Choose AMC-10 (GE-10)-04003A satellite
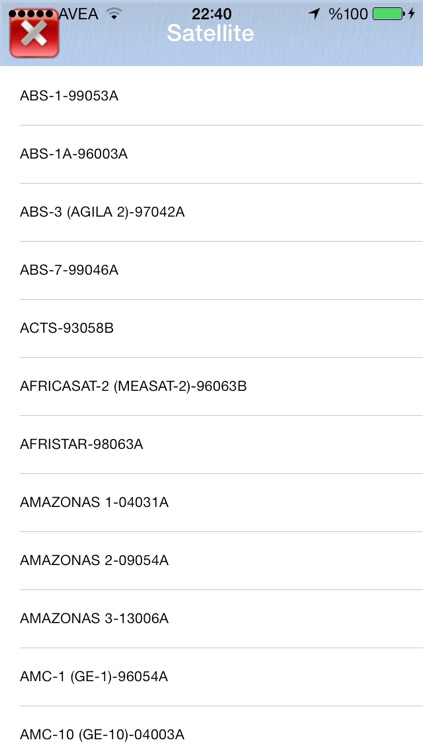 [x=212, y=728]
